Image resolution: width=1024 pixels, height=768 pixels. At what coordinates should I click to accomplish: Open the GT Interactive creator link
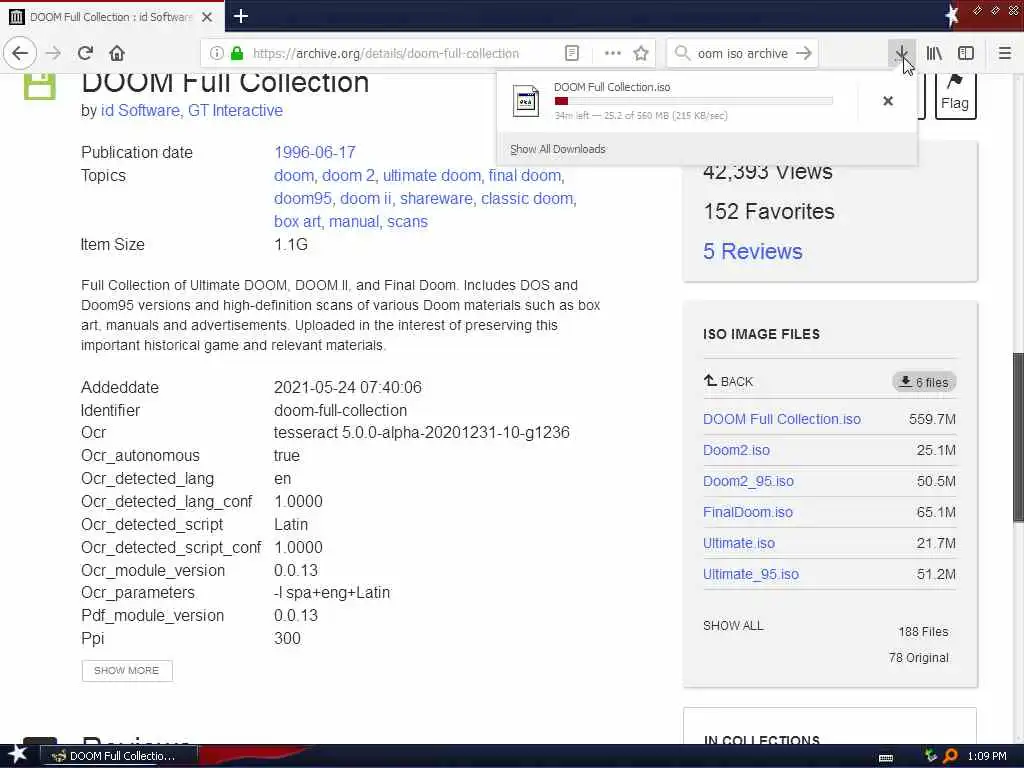click(235, 110)
